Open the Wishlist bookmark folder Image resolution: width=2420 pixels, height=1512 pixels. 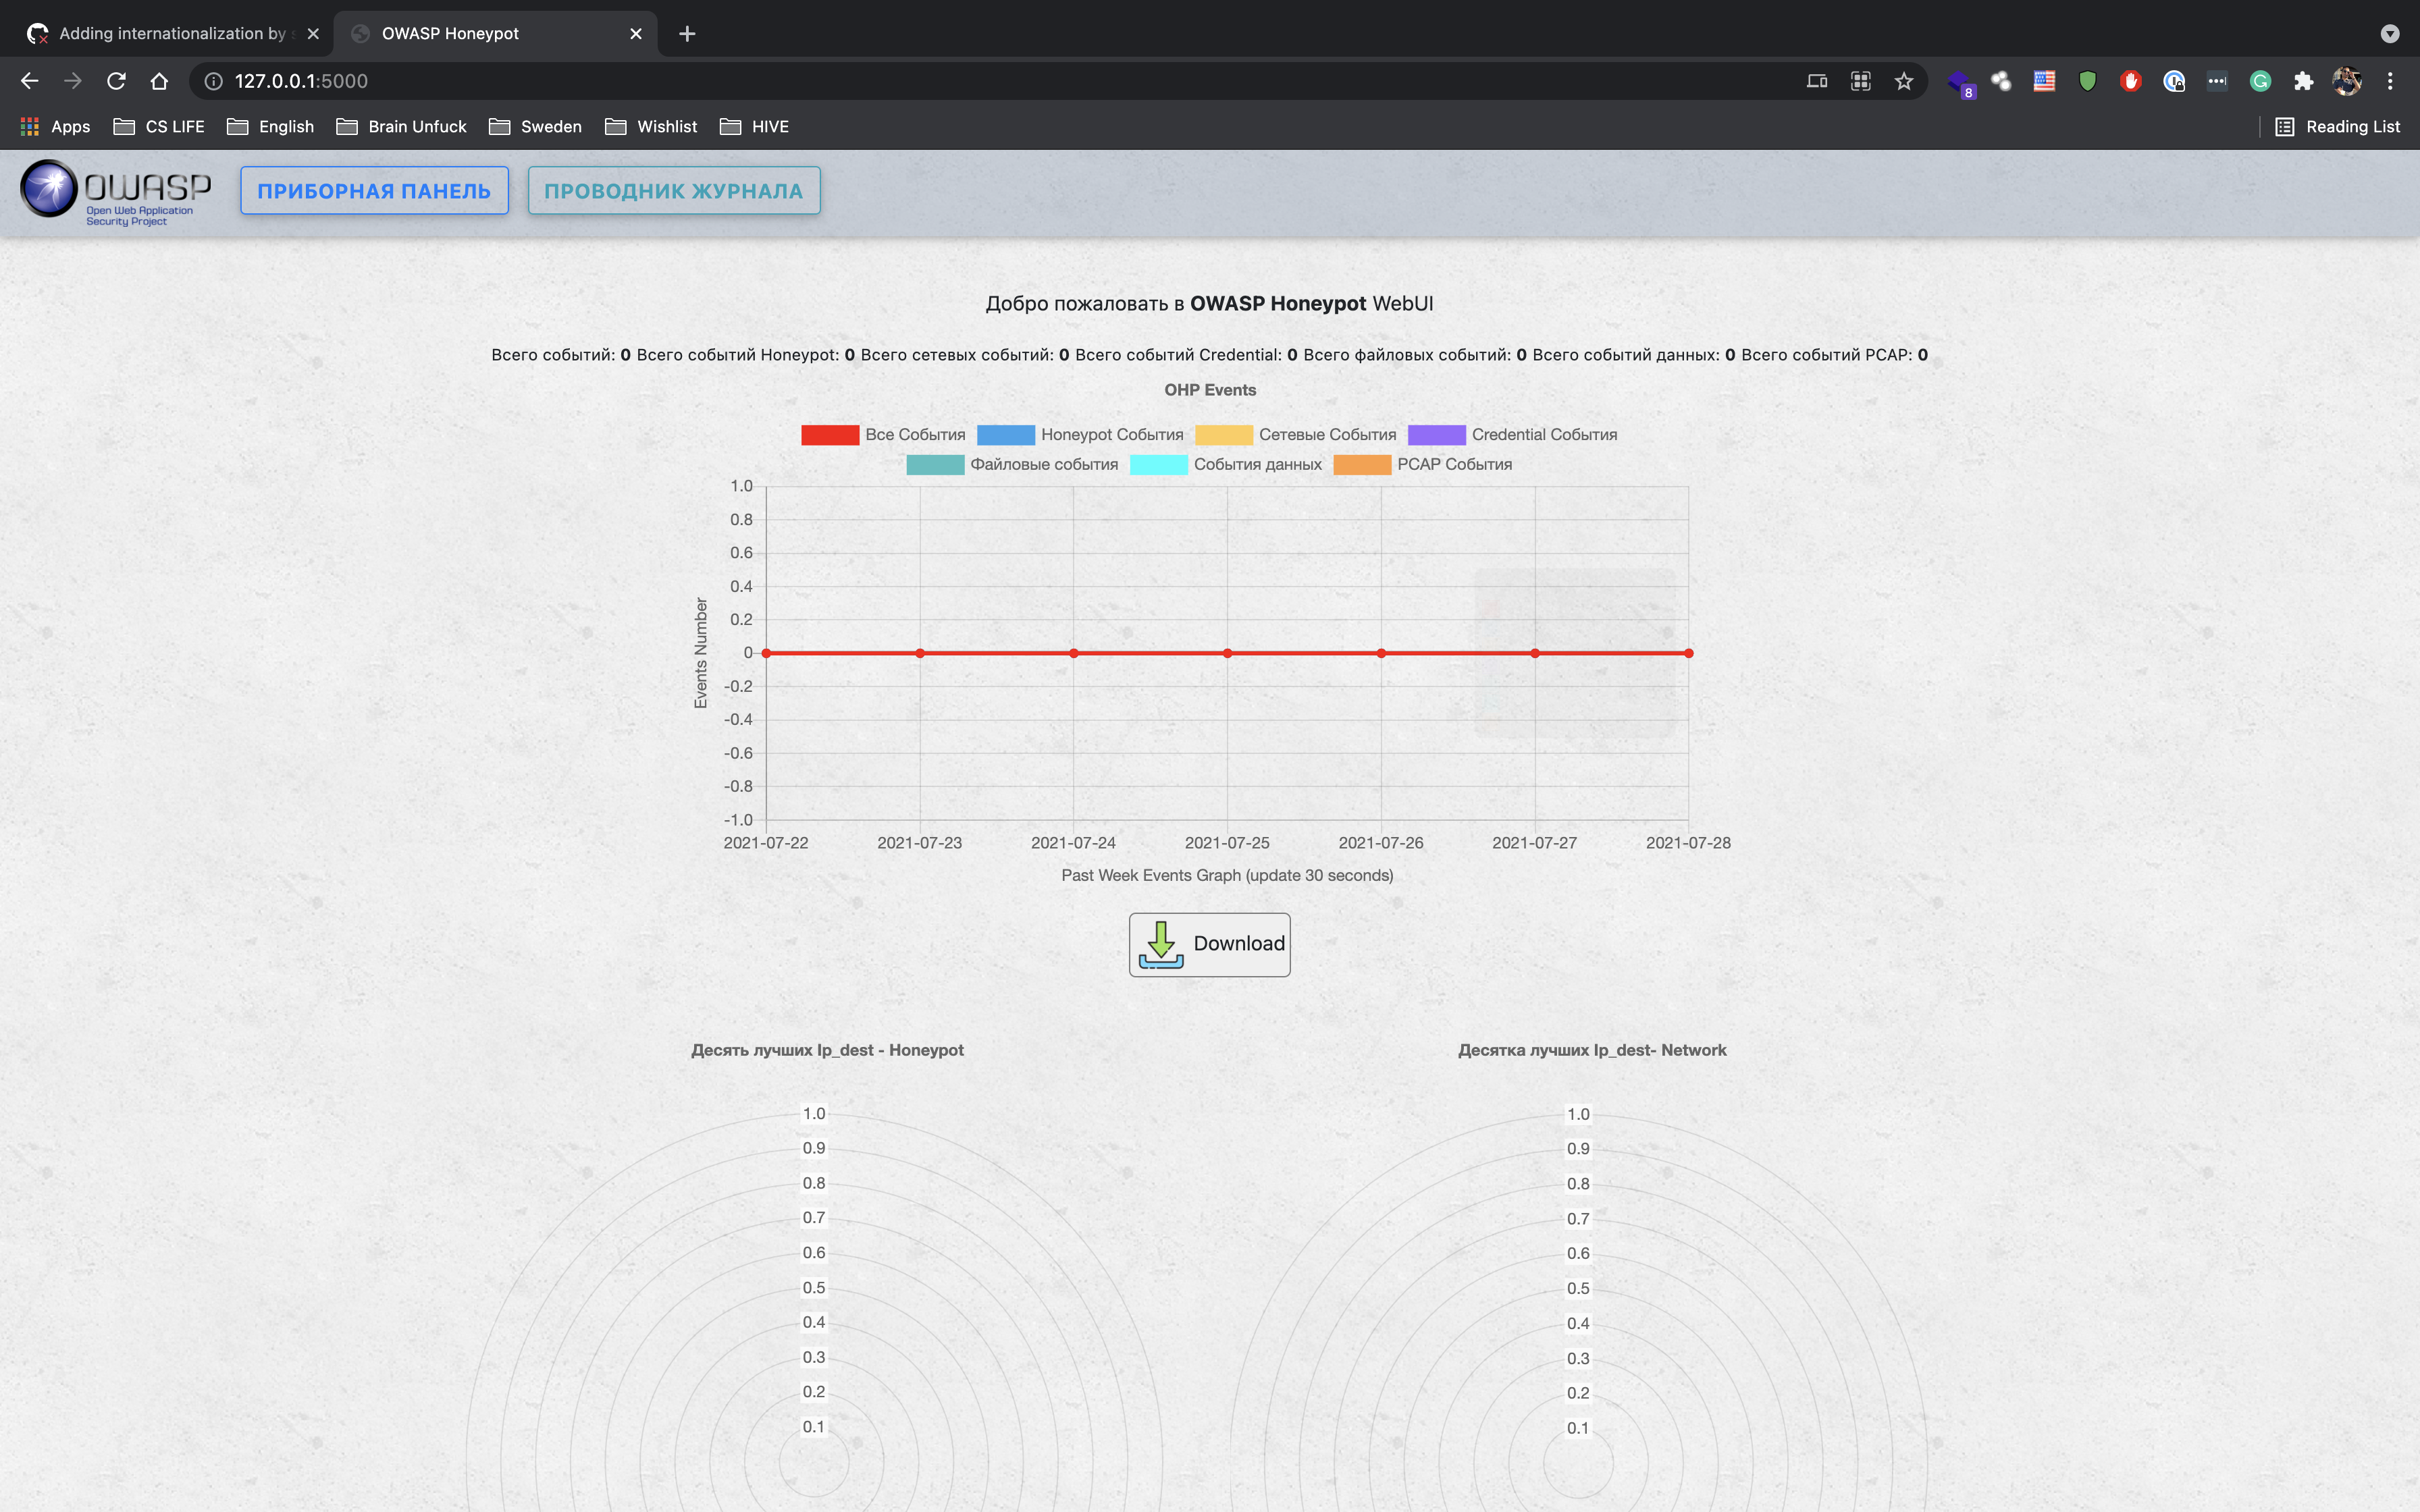651,126
